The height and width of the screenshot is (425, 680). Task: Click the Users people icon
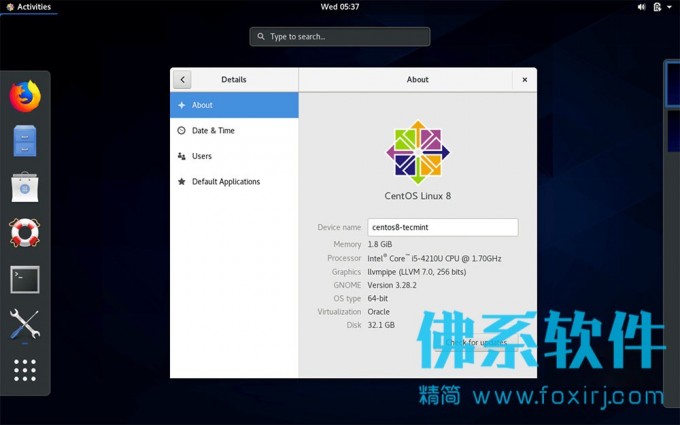181,156
